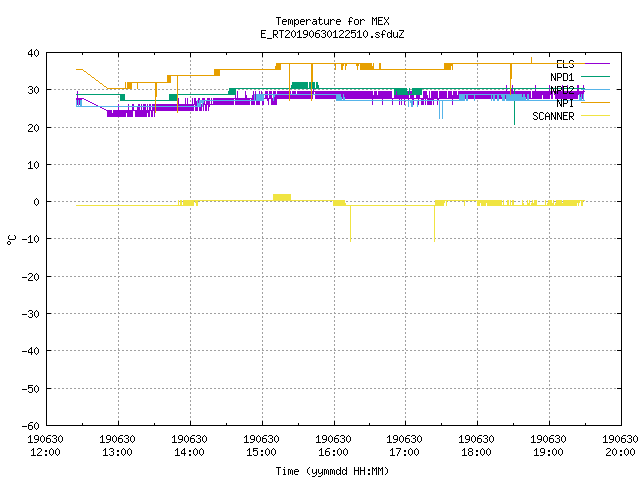
Task: Click the x-axis label '190630 16:00'
Action: point(333,446)
